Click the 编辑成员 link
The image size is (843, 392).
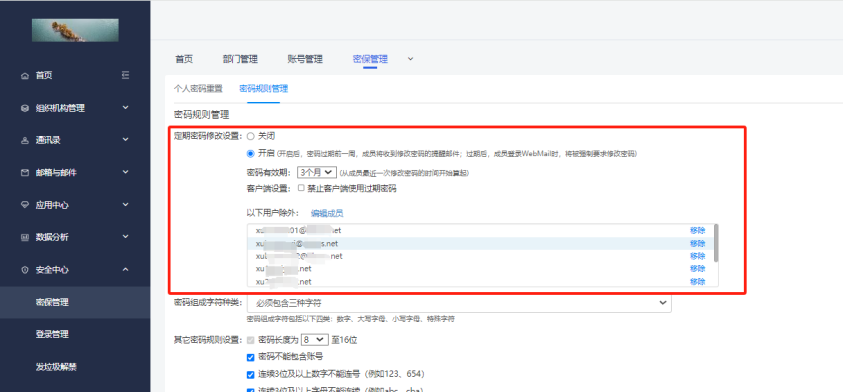click(327, 213)
